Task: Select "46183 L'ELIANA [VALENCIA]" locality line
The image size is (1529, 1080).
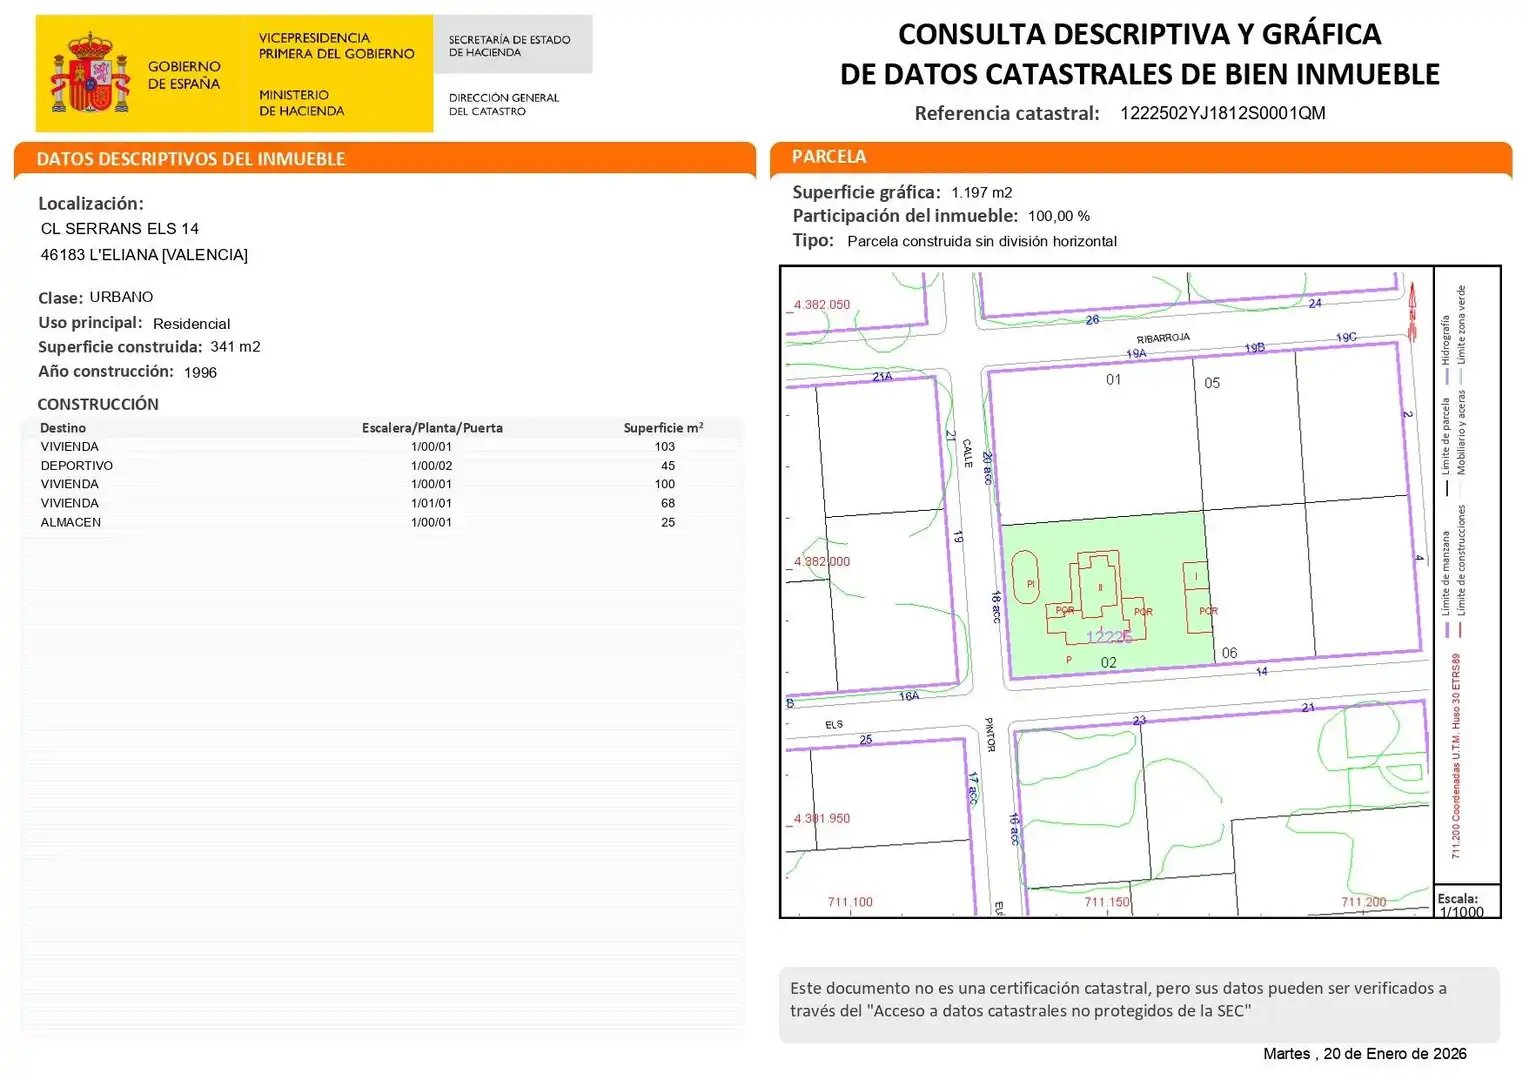Action: coord(144,255)
